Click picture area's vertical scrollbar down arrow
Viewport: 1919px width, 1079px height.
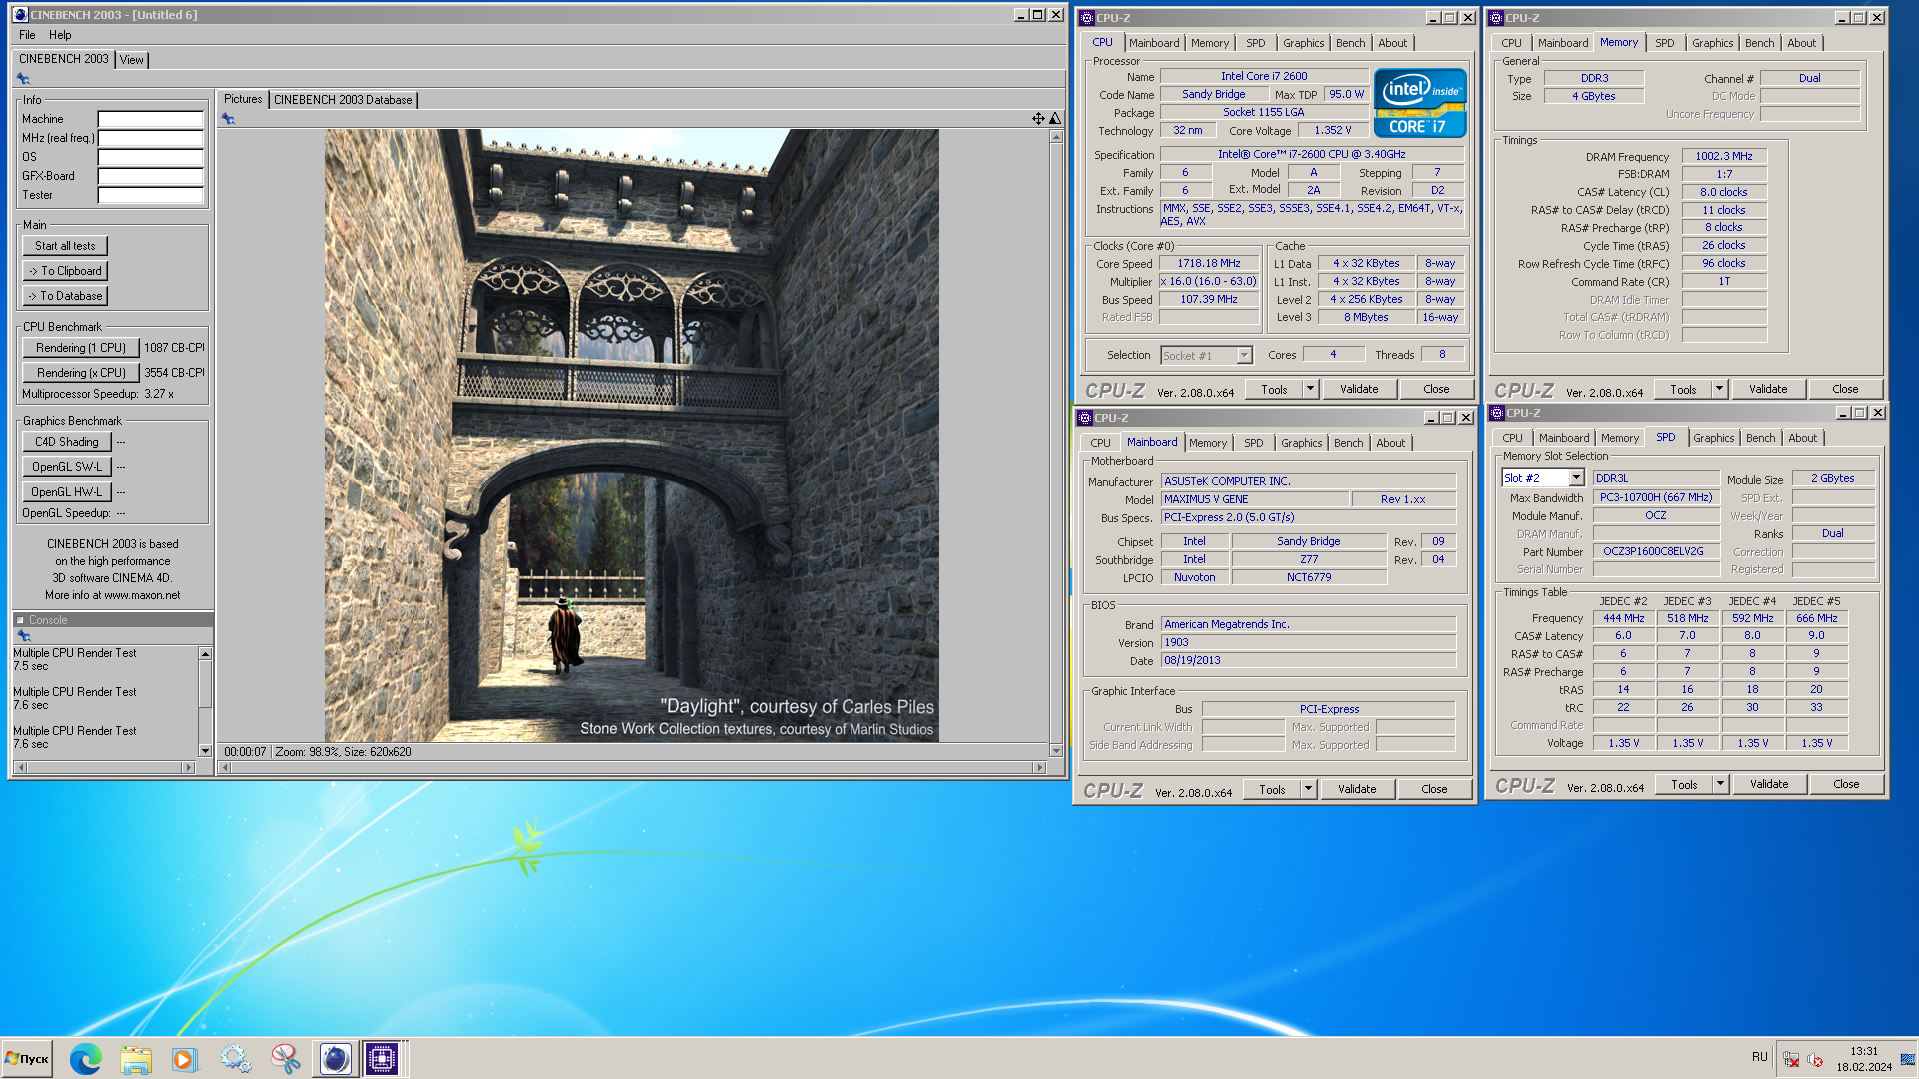pyautogui.click(x=1056, y=751)
